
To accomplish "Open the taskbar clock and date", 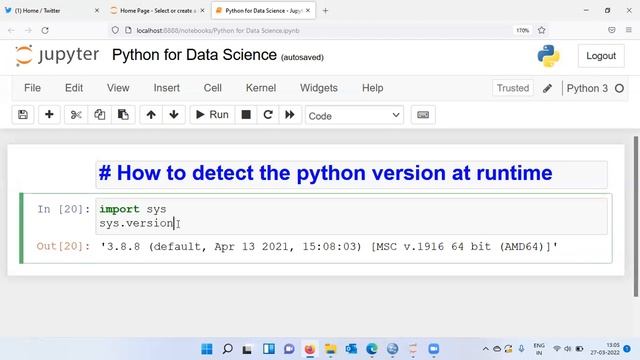I will (605, 349).
